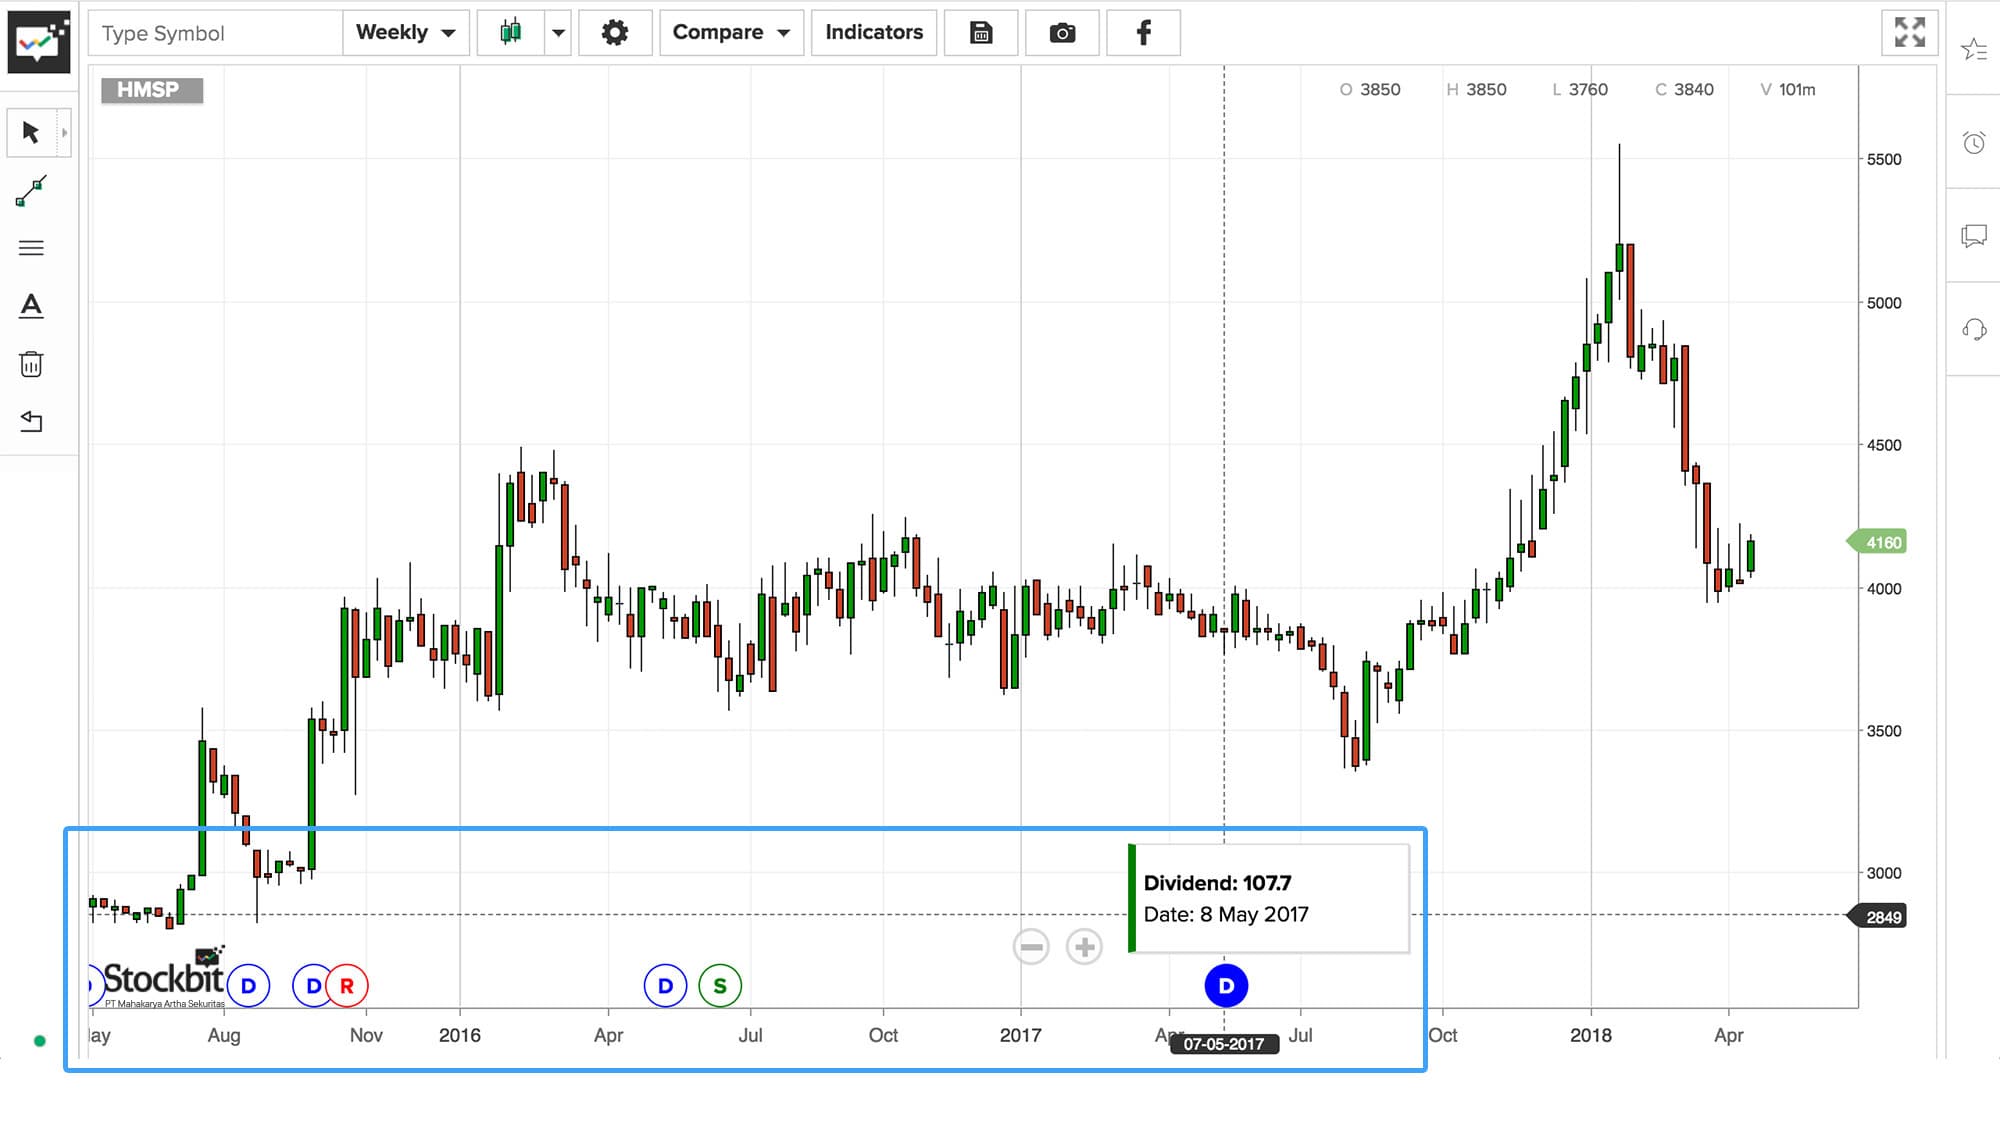Click the green S event marker

[x=720, y=986]
